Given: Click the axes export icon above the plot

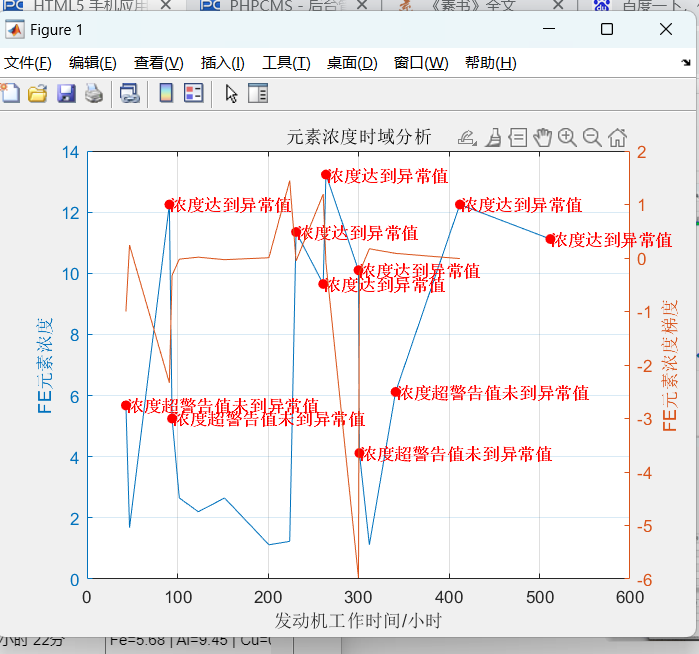Looking at the screenshot, I should point(467,137).
